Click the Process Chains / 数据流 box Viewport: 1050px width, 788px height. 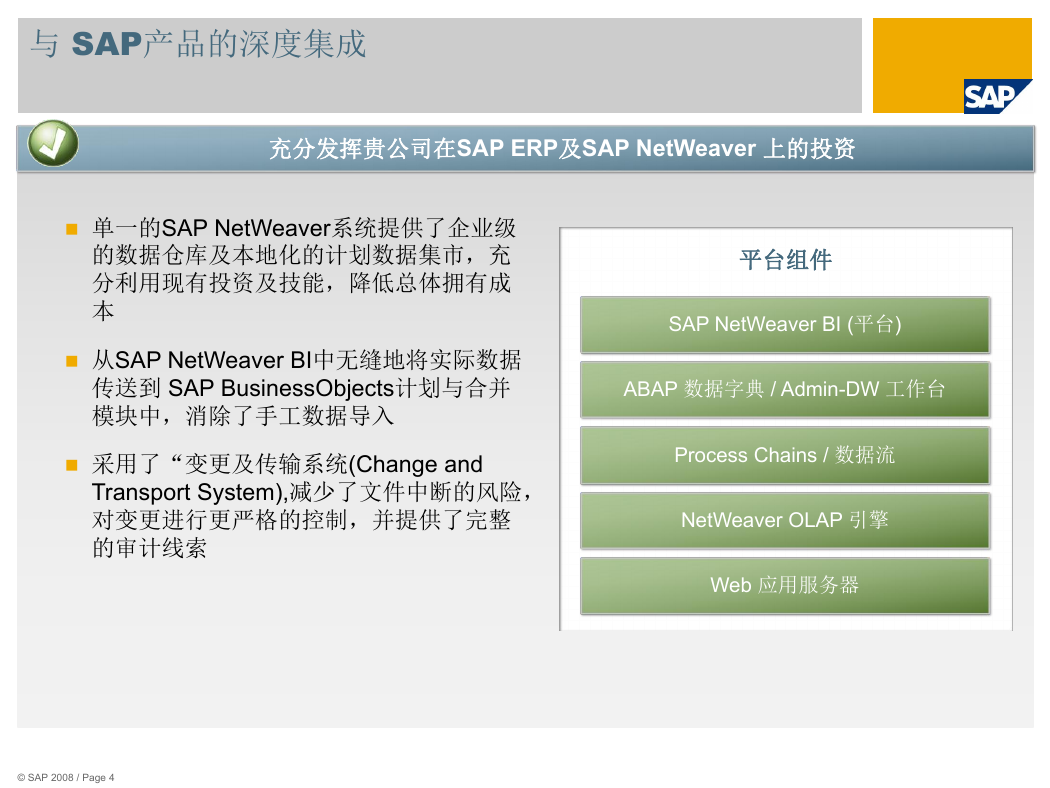click(x=785, y=455)
